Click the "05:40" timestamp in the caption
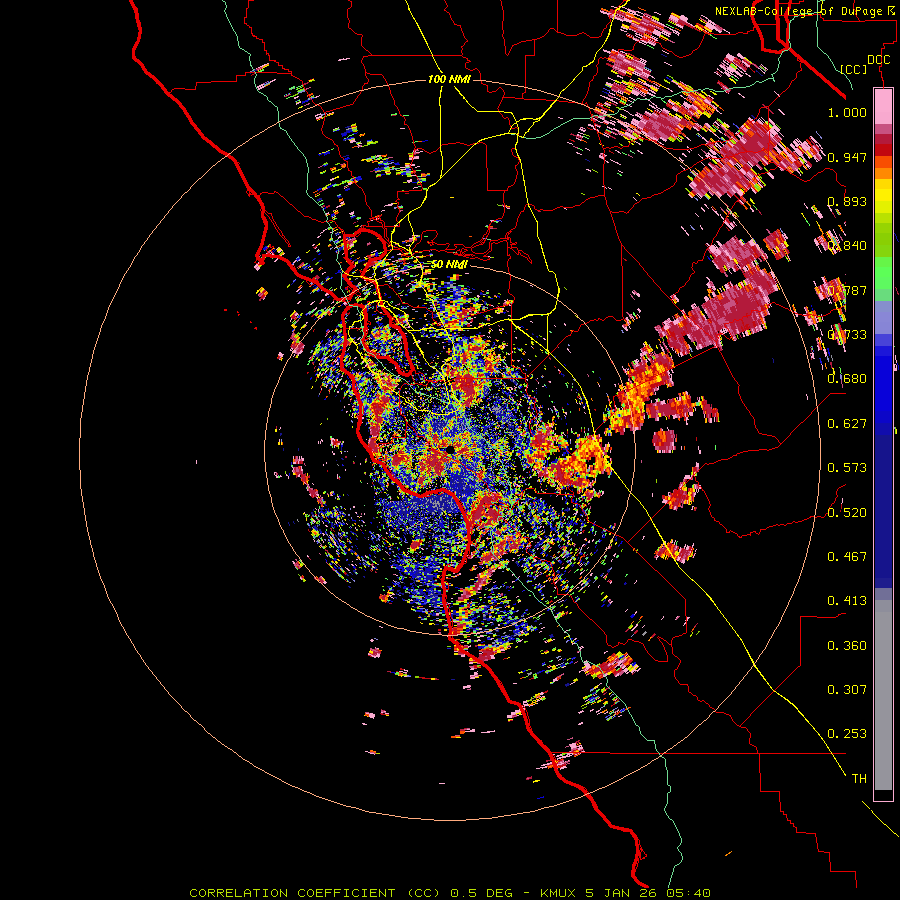The height and width of the screenshot is (900, 900). [x=688, y=893]
